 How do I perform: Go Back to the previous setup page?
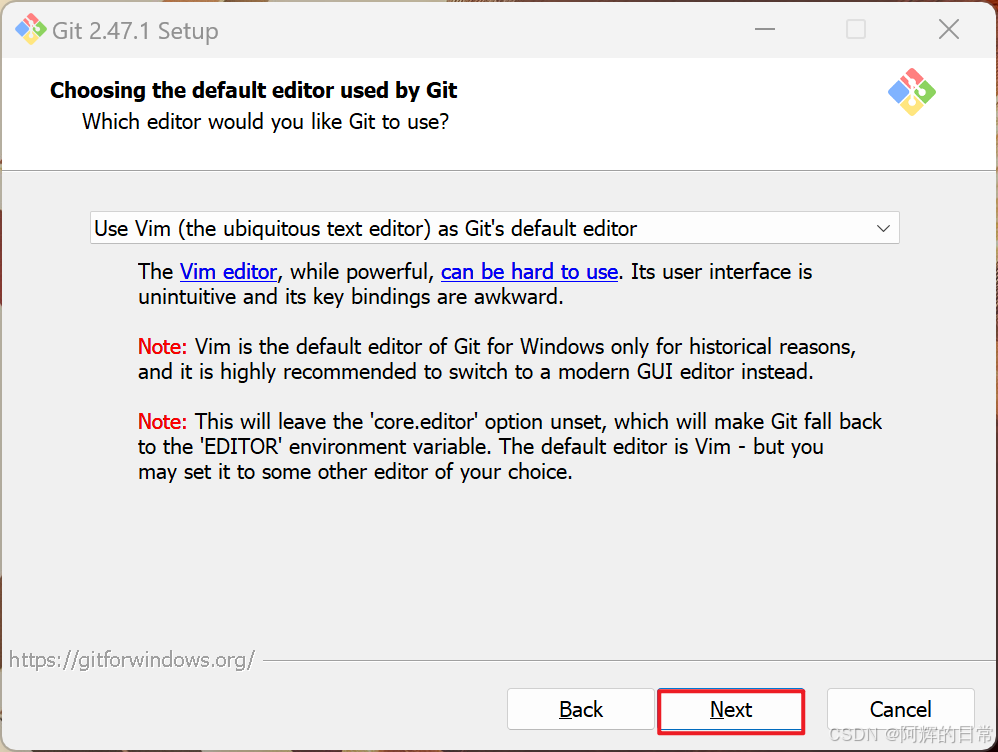click(x=580, y=709)
